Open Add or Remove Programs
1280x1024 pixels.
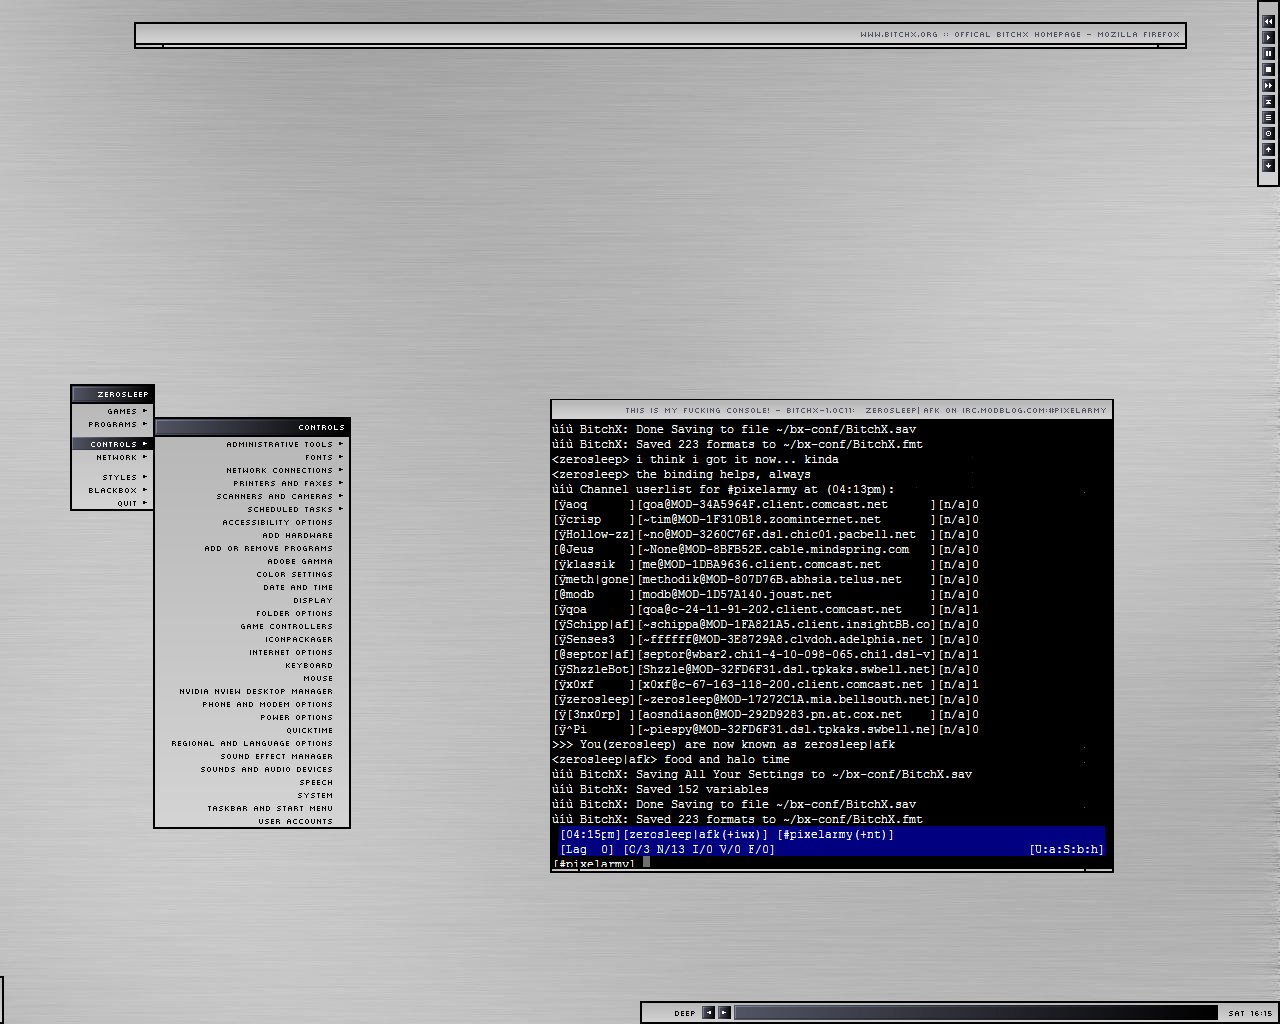click(251, 548)
